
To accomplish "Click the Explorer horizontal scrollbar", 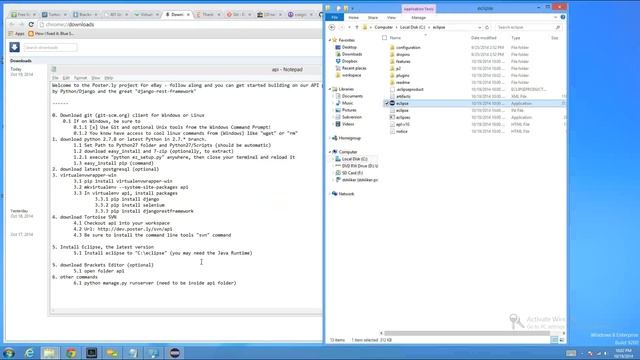I will click(x=467, y=333).
